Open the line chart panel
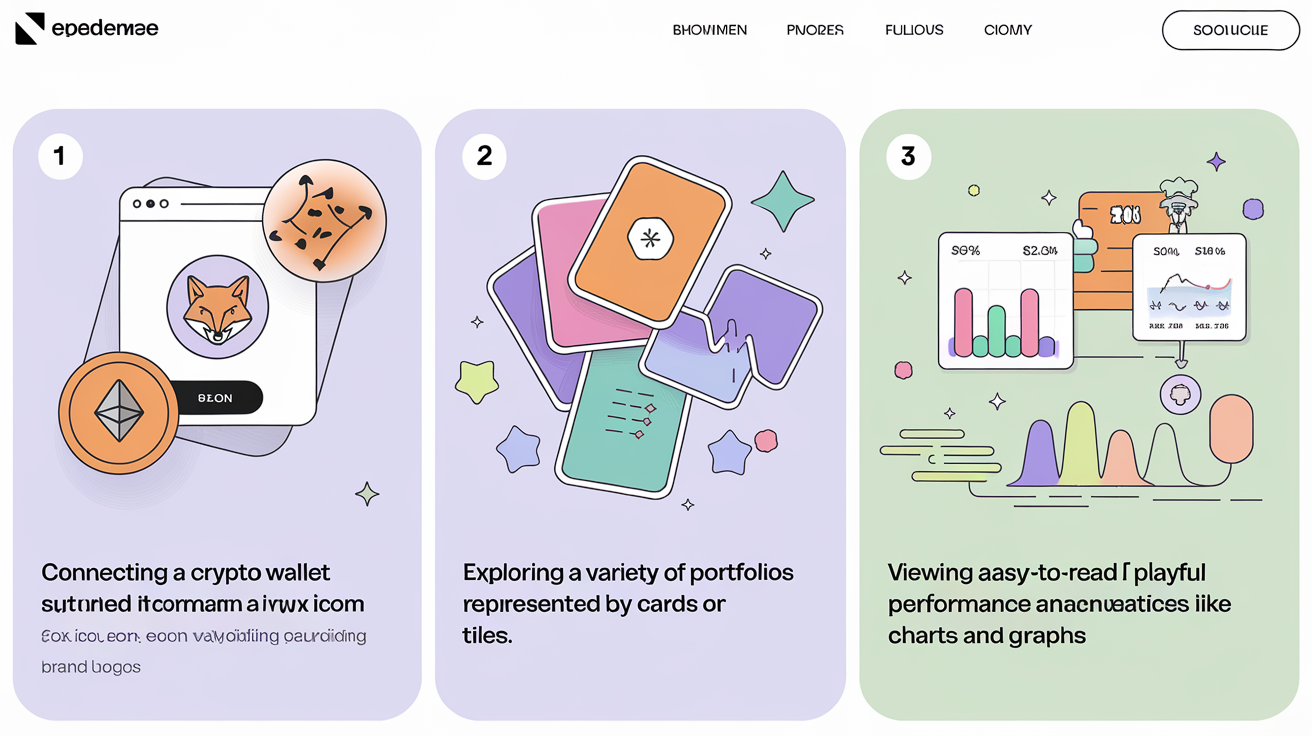Screen dimensions: 1312x736 (1189, 288)
